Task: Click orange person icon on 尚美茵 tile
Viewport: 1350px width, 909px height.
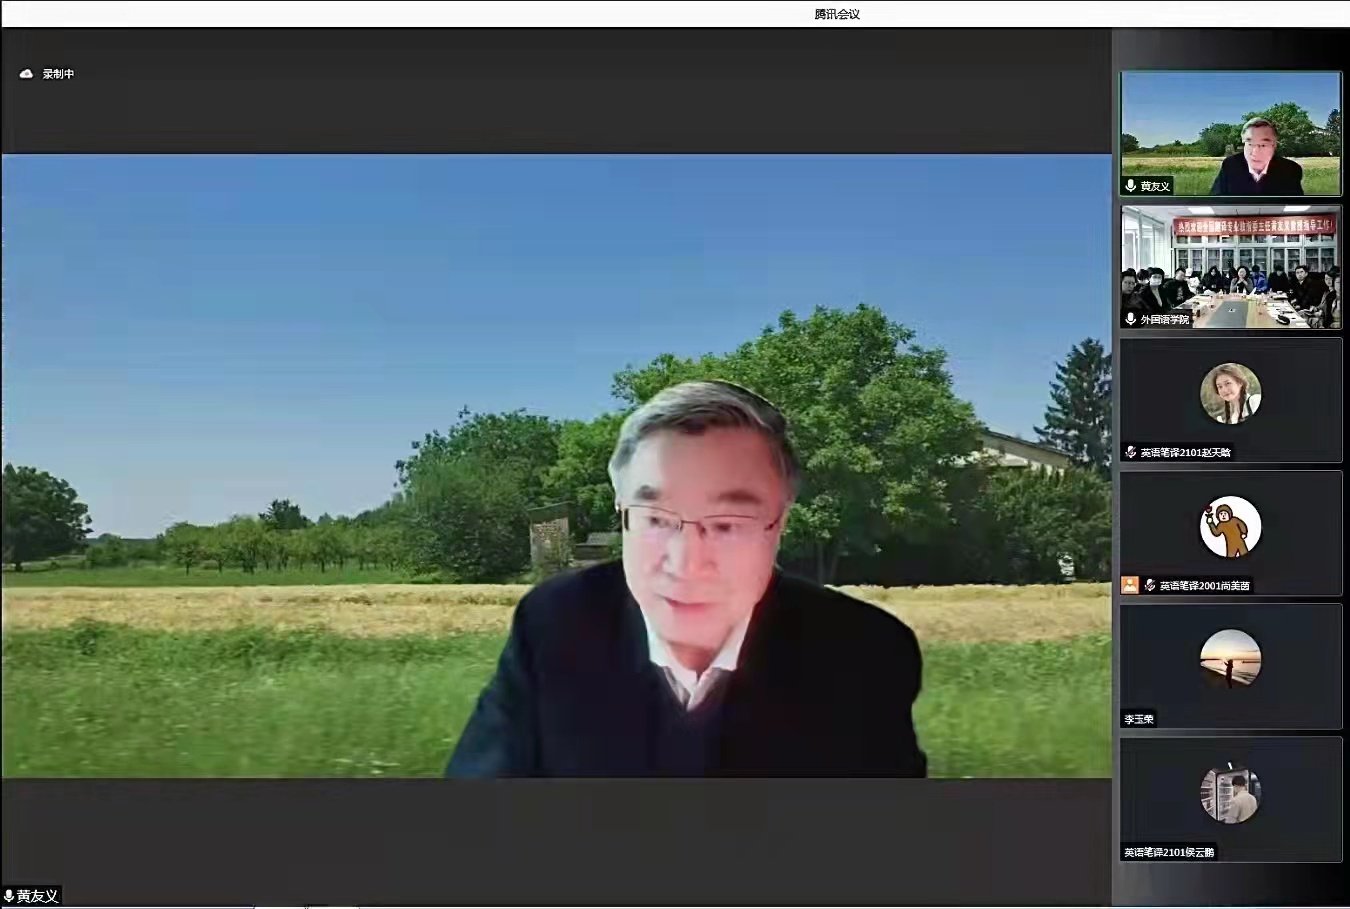Action: pos(1130,586)
